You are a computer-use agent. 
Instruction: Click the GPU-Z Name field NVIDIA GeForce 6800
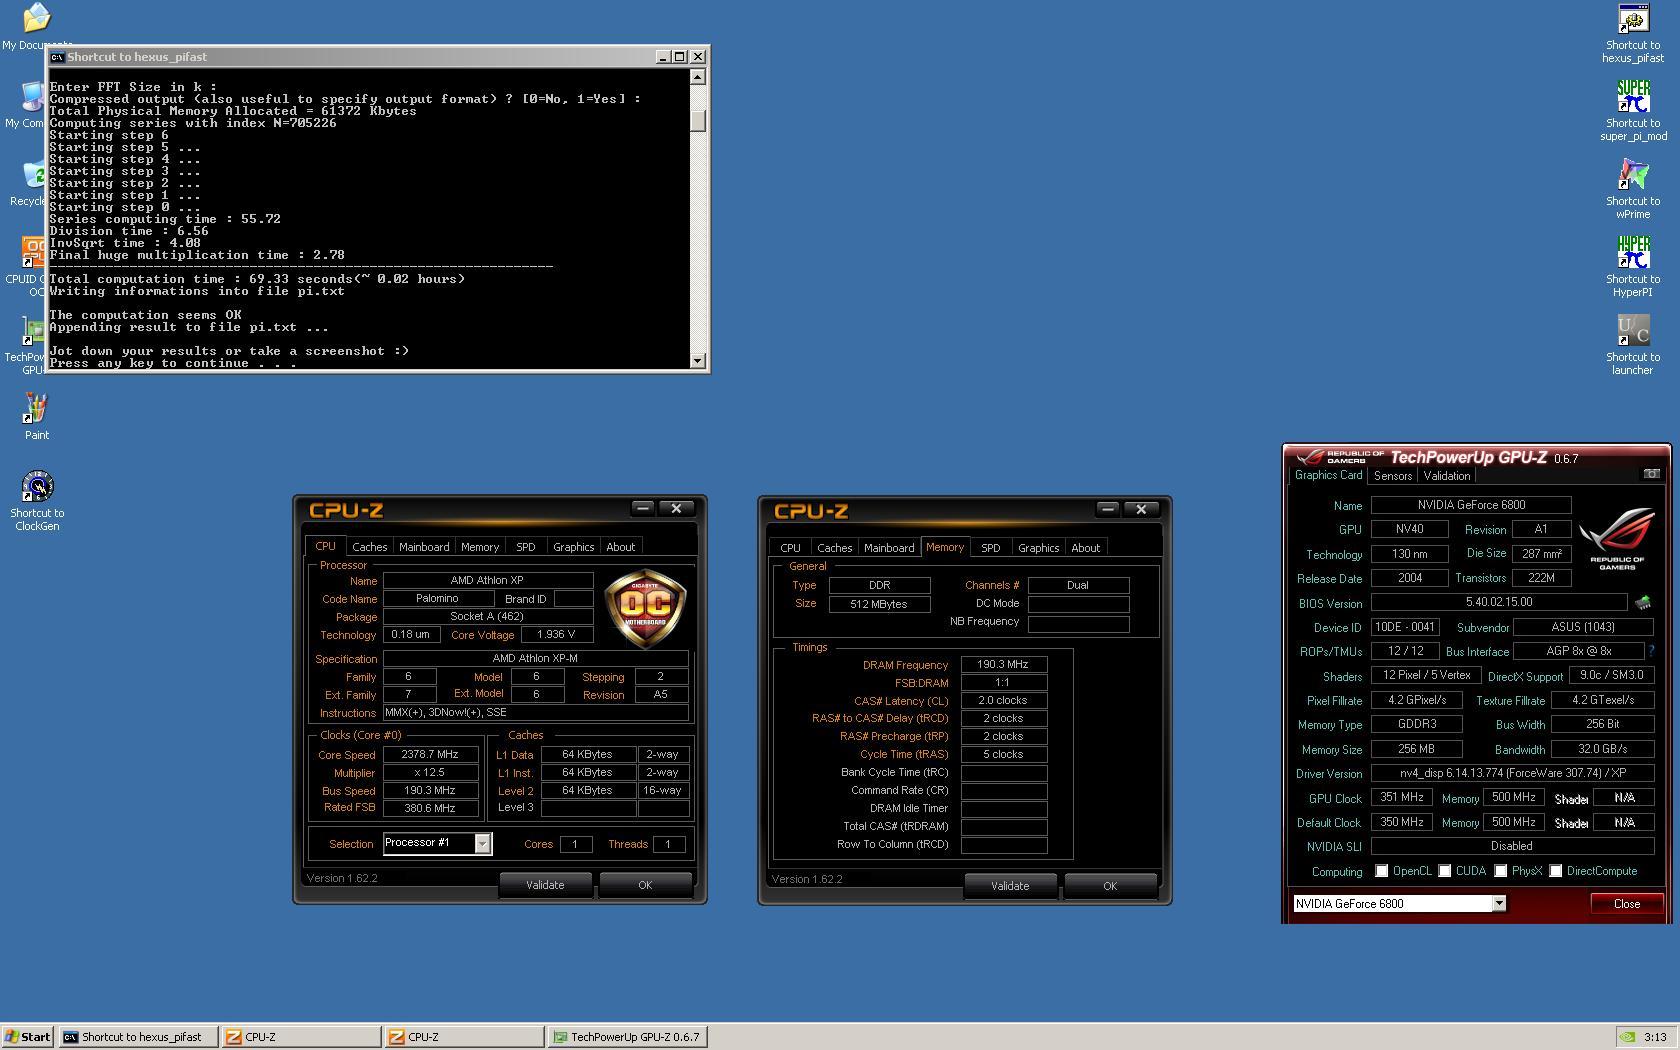pyautogui.click(x=1471, y=505)
